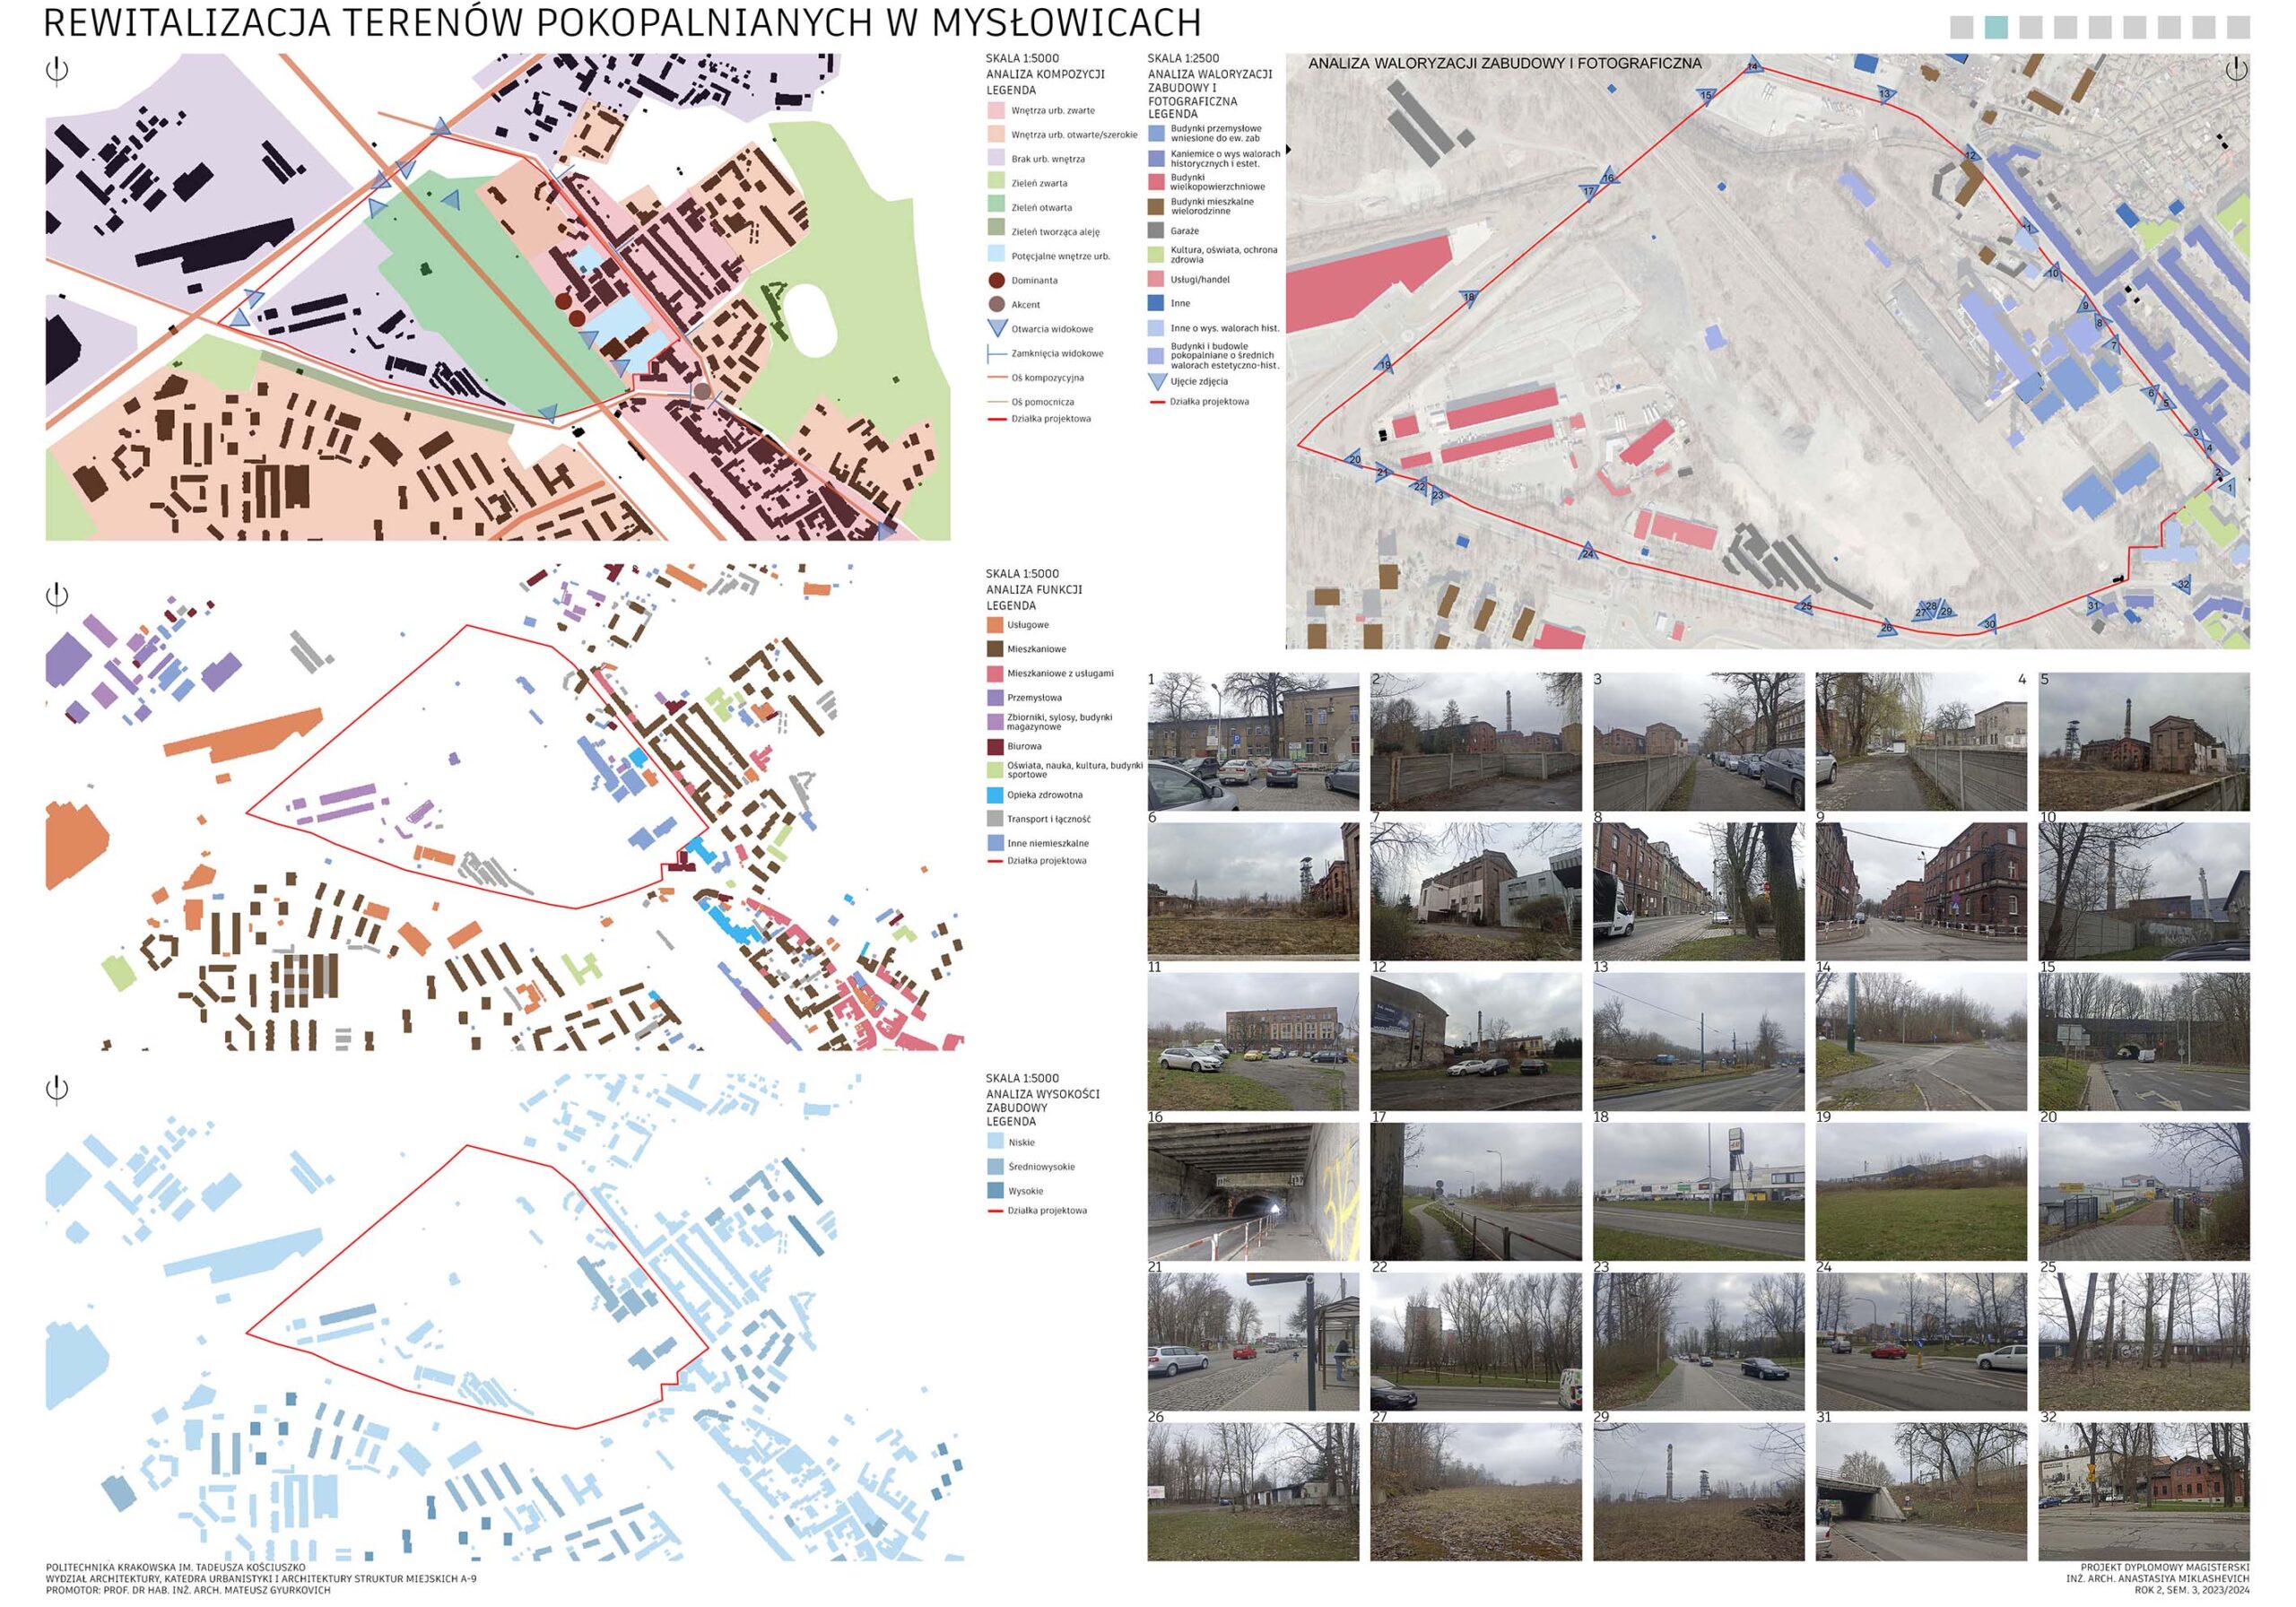Click Otwarcia widokowe triangle legend symbol
2296x1607 pixels.
pyautogui.click(x=996, y=328)
